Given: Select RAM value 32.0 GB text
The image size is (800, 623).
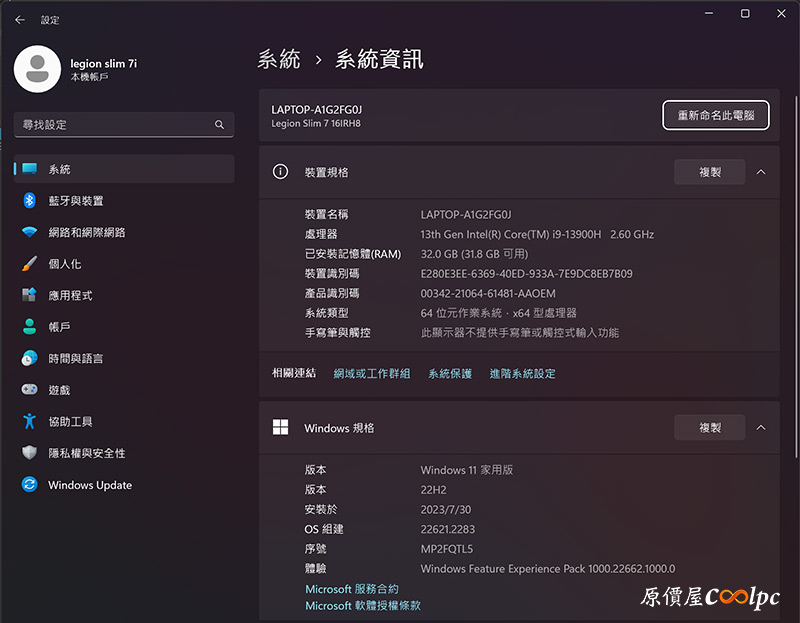Looking at the screenshot, I should pyautogui.click(x=474, y=254).
